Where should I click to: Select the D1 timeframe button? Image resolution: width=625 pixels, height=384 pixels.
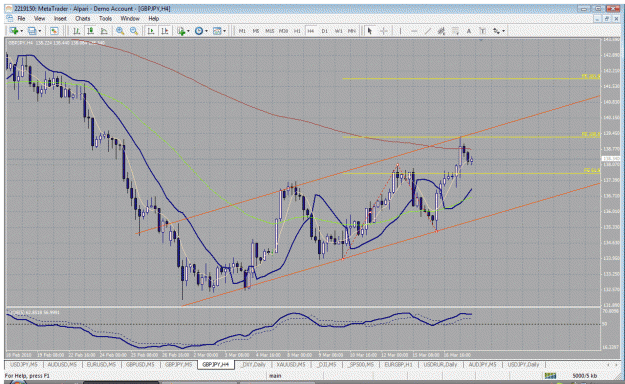pyautogui.click(x=325, y=31)
